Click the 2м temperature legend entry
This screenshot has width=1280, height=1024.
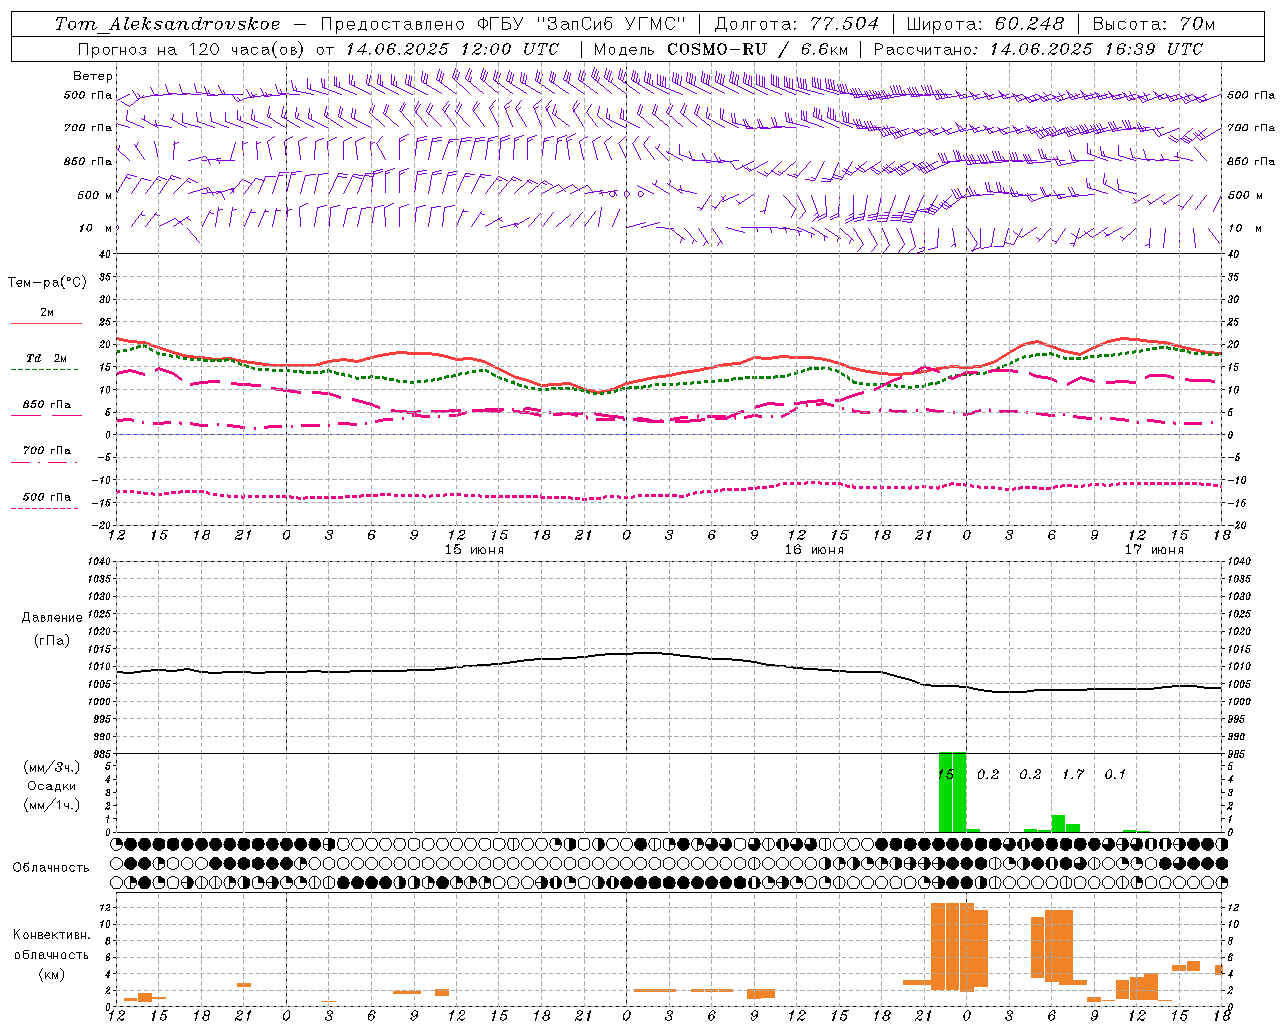[47, 312]
